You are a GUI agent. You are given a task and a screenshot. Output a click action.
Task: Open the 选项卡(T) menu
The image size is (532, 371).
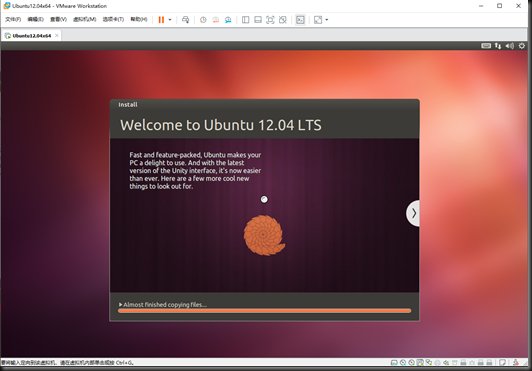click(113, 19)
